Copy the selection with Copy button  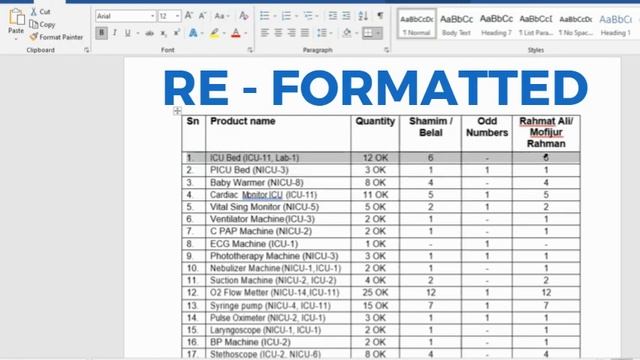(x=42, y=24)
